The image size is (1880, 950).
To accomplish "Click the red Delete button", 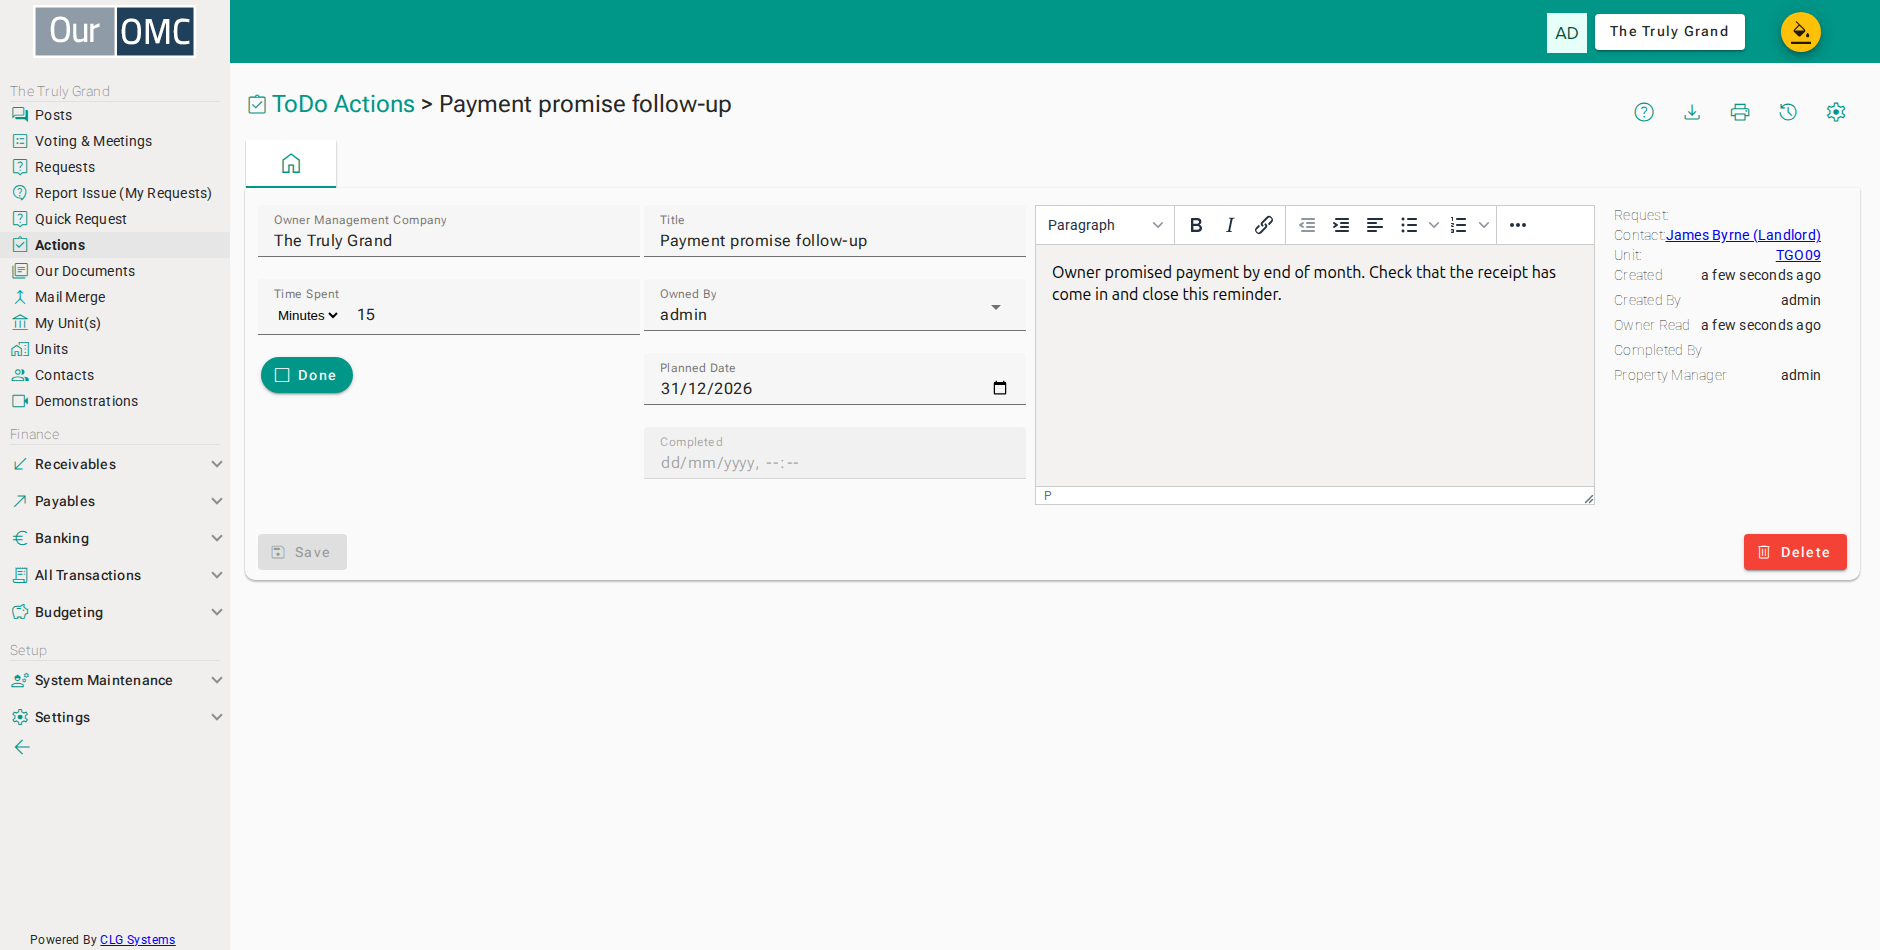I will [1795, 552].
